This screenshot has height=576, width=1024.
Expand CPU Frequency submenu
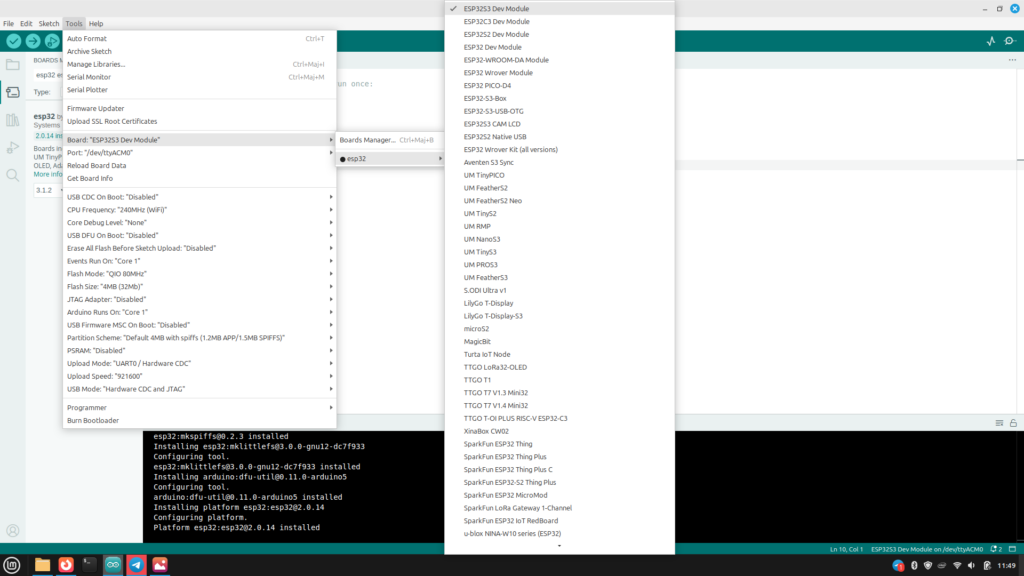click(x=200, y=210)
